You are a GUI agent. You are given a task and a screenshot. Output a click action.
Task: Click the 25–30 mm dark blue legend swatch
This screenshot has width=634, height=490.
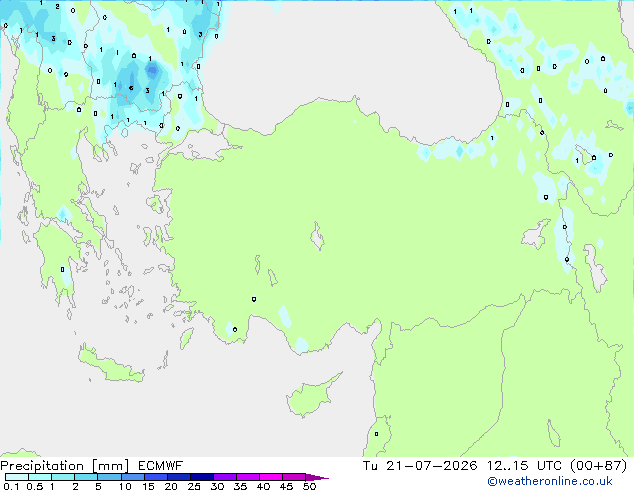click(202, 477)
